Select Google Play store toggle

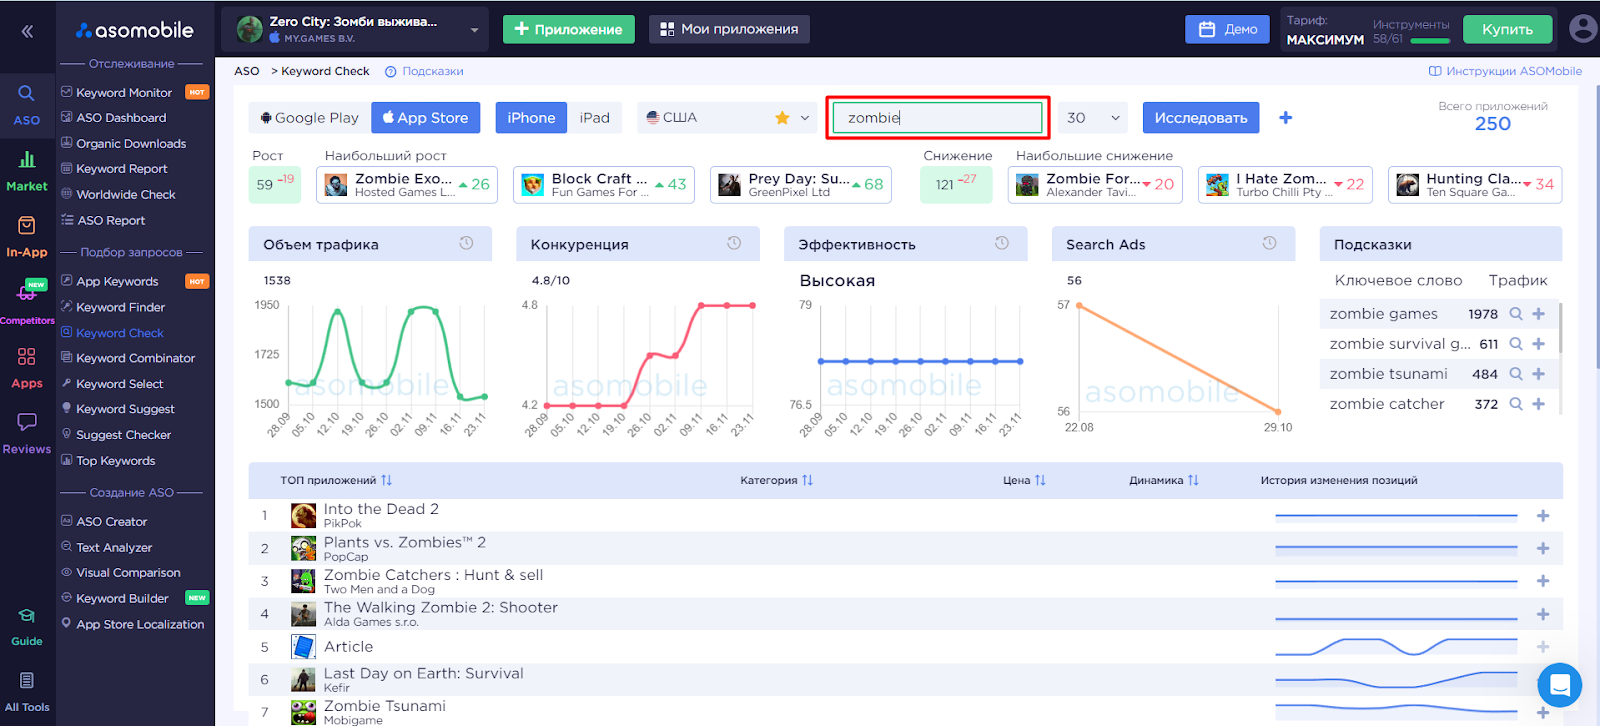(x=310, y=118)
